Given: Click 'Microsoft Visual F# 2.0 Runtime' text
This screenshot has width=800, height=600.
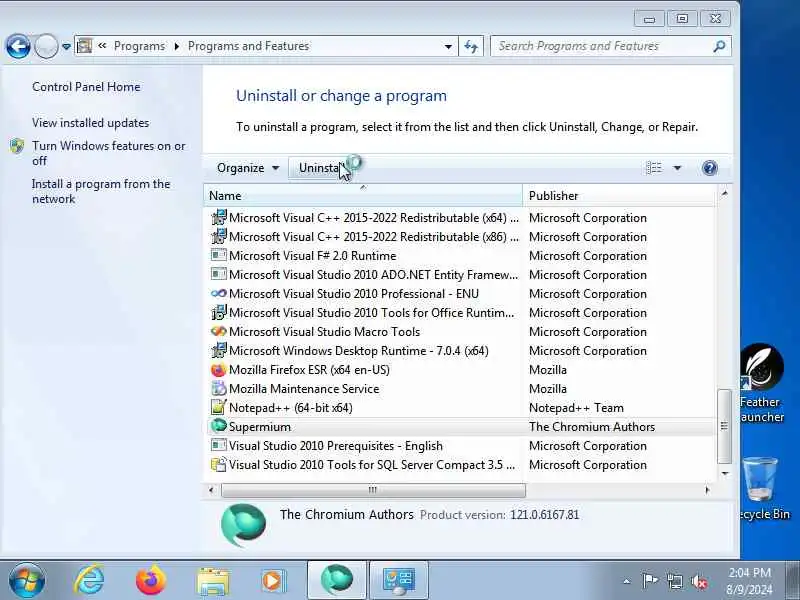Looking at the screenshot, I should click(x=312, y=256).
